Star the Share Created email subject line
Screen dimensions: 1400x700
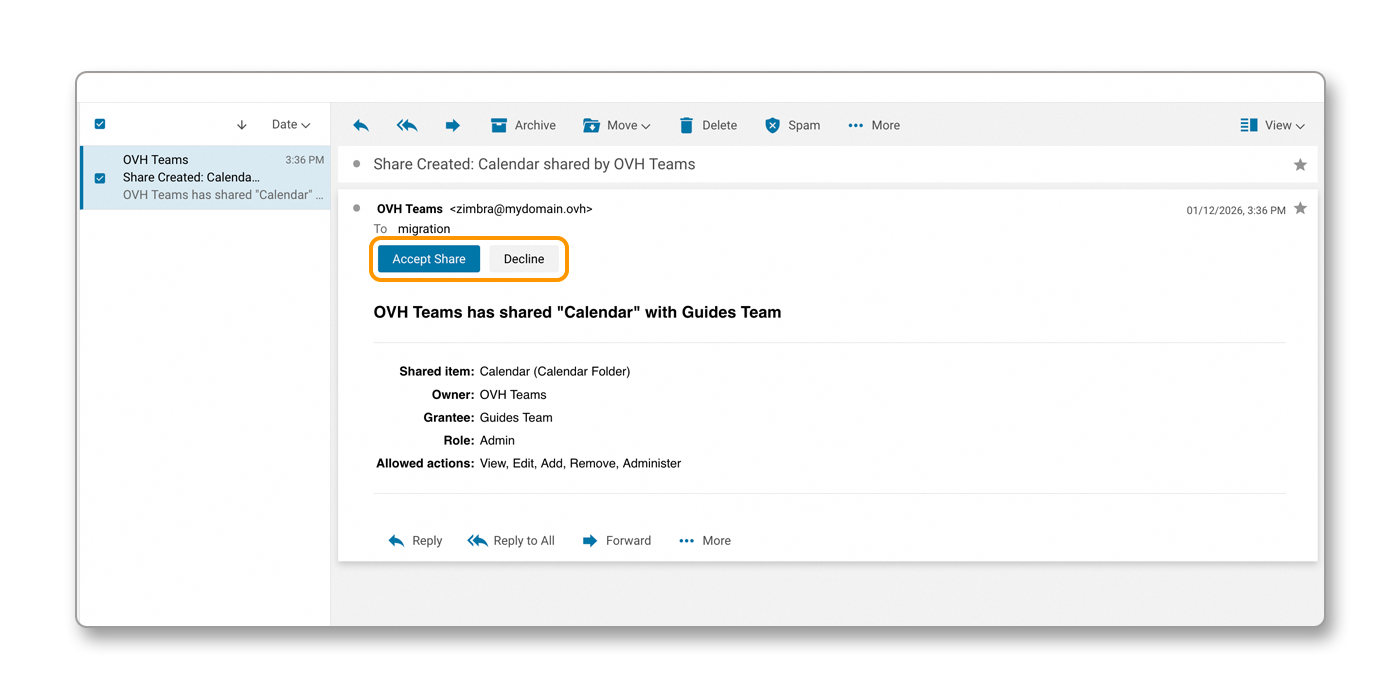coord(1300,164)
